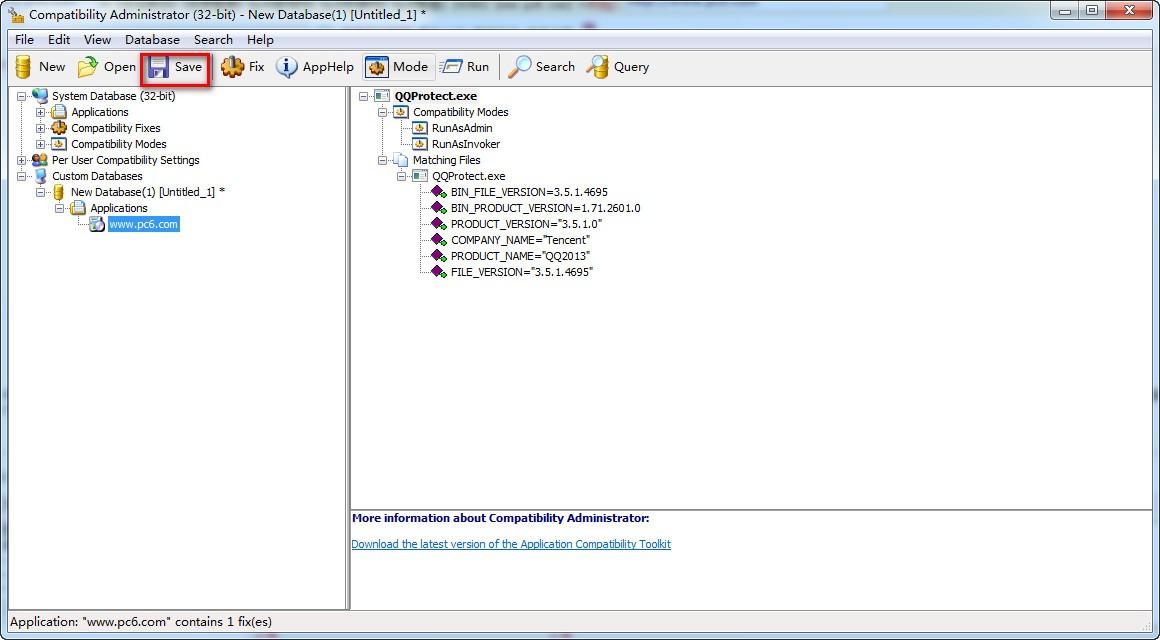Click the New database toolbar icon
Image resolution: width=1160 pixels, height=640 pixels.
click(x=24, y=67)
